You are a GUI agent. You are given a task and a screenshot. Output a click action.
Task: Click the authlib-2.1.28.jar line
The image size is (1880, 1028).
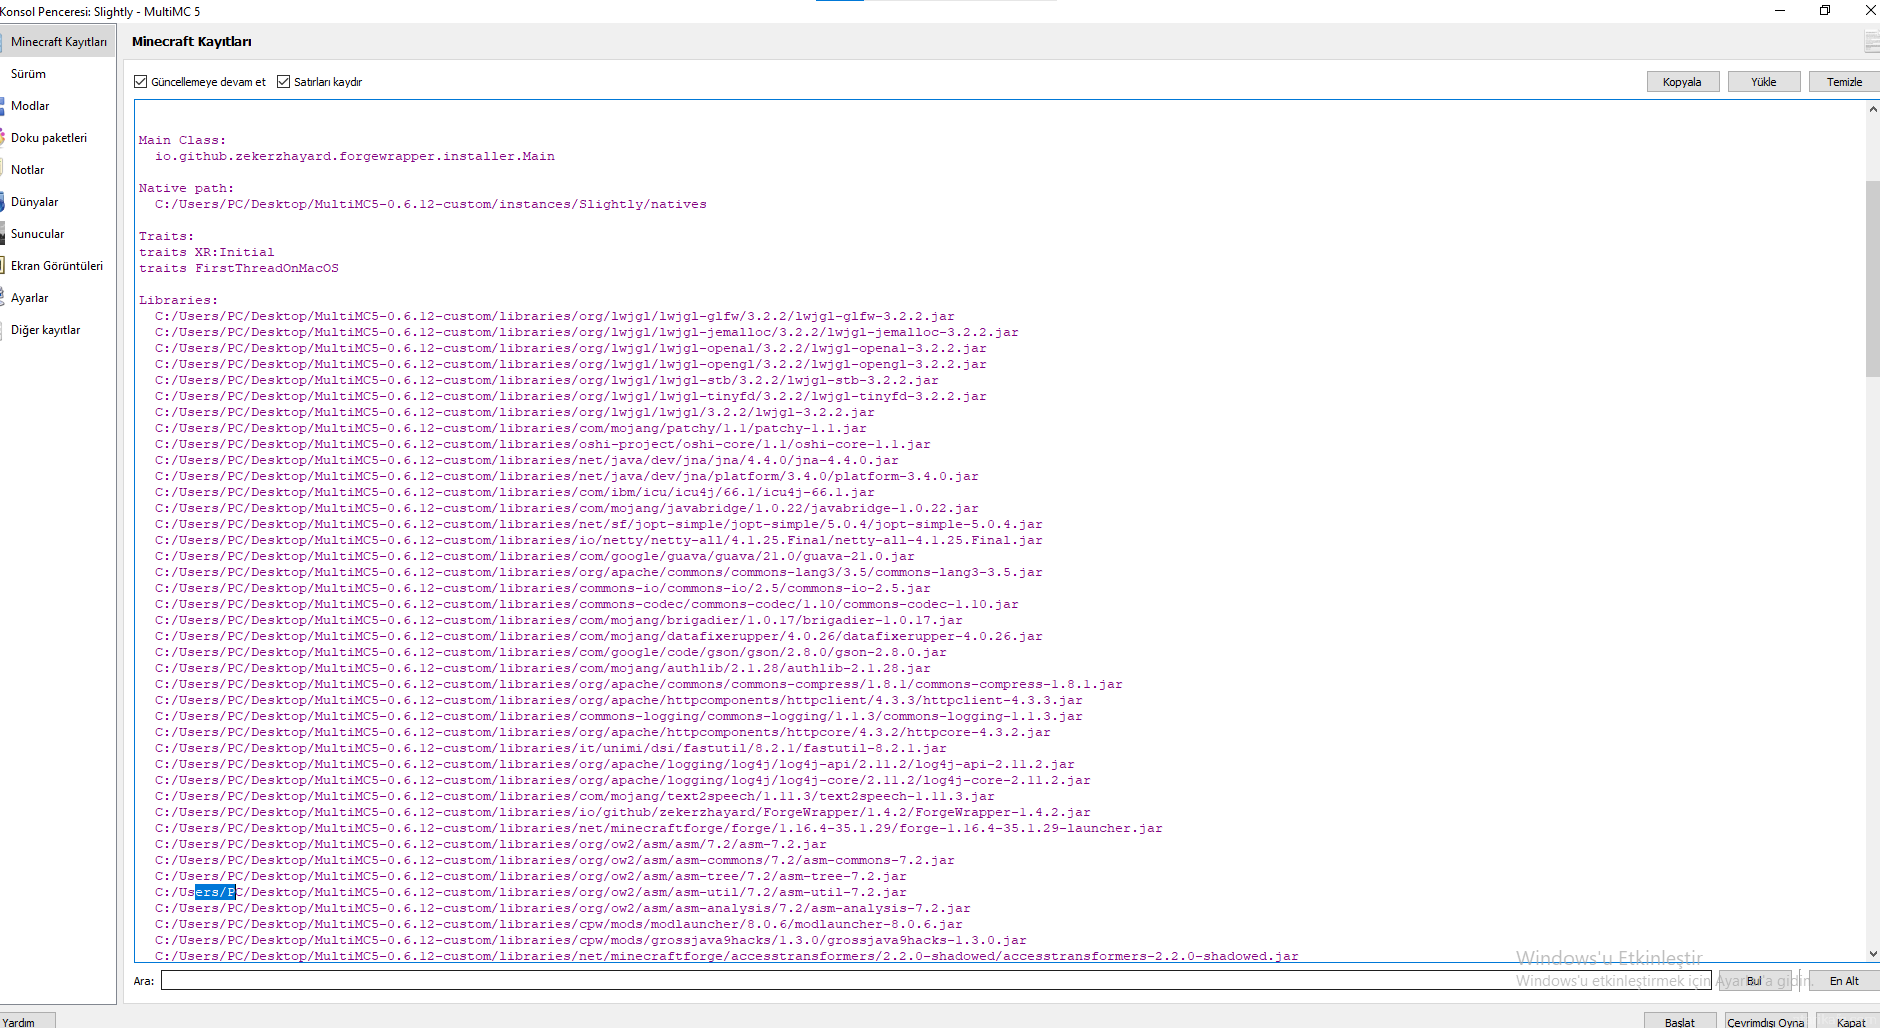coord(542,668)
